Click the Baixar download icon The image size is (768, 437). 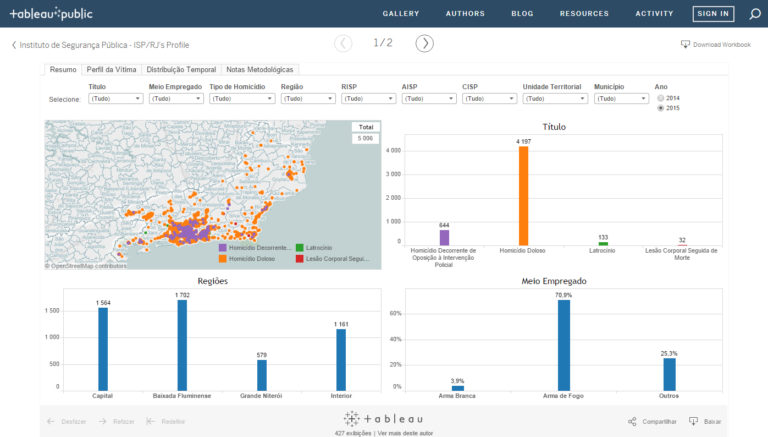[694, 421]
